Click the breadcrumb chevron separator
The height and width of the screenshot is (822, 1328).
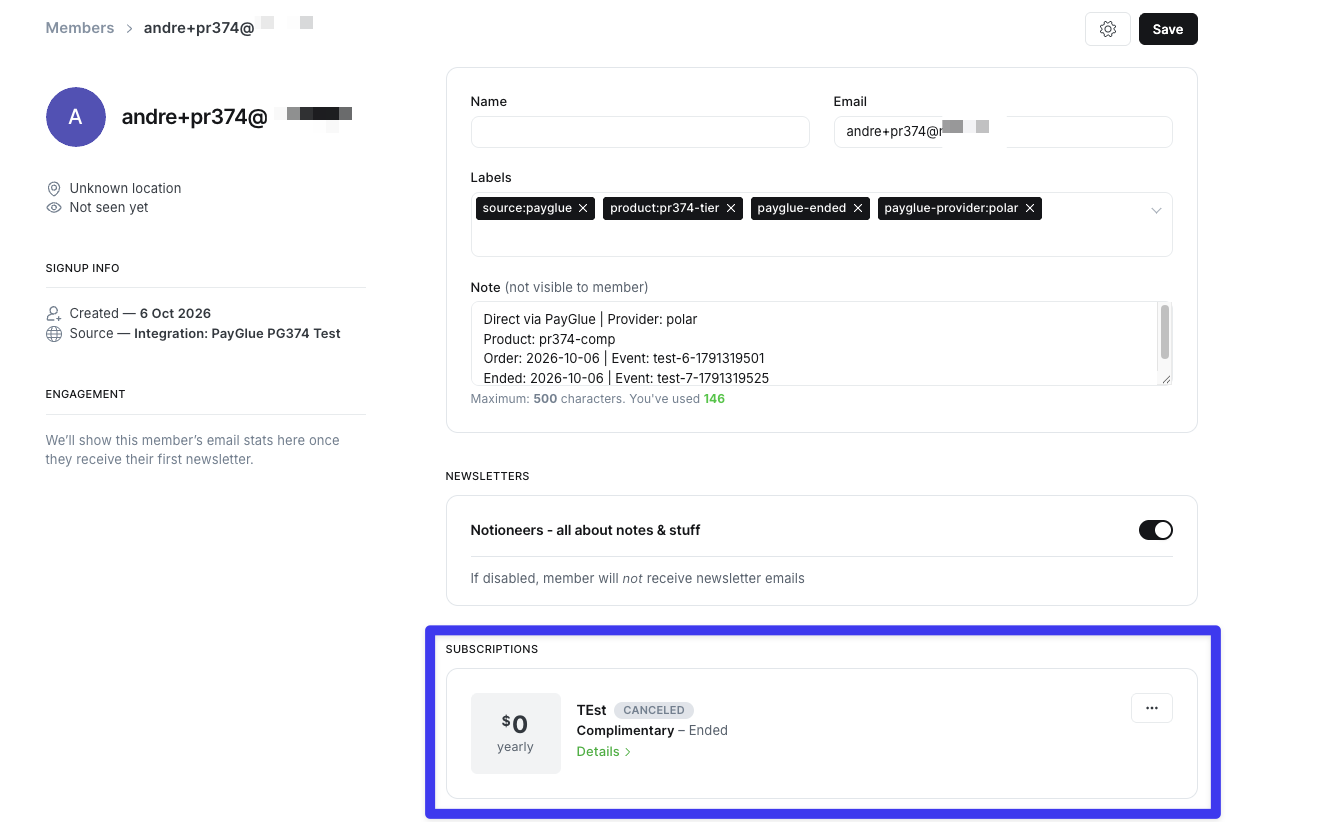[129, 29]
